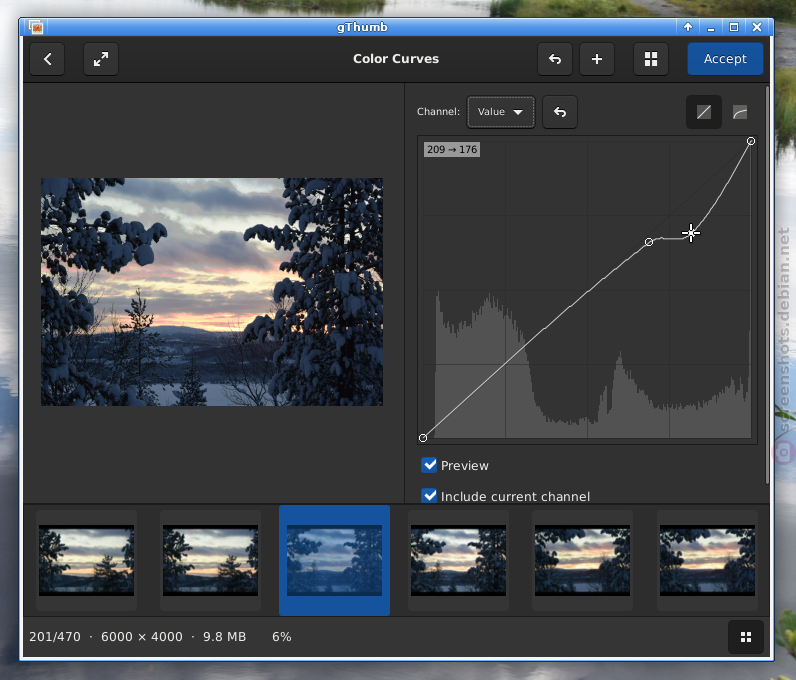Select the bottom-left curve control point
Image resolution: width=796 pixels, height=680 pixels.
click(423, 438)
